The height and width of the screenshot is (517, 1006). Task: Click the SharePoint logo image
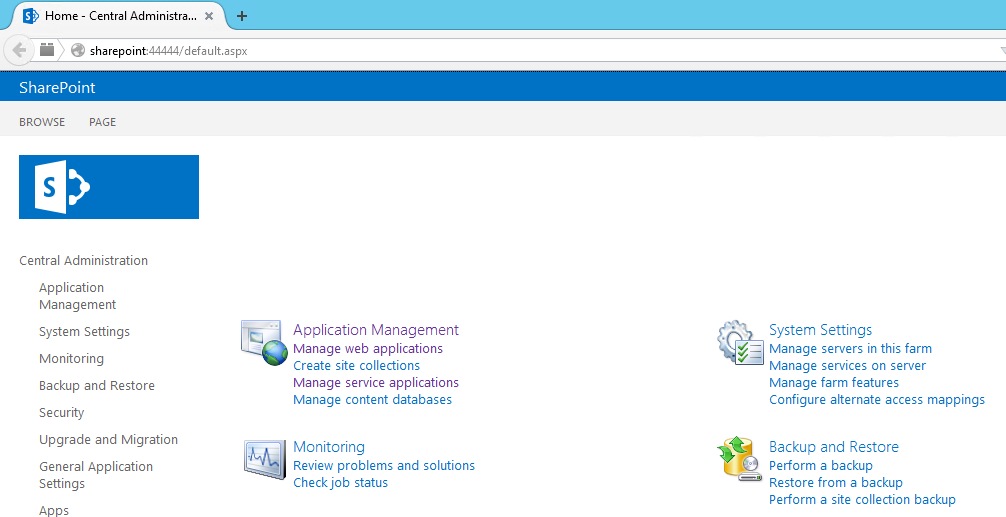[x=109, y=187]
